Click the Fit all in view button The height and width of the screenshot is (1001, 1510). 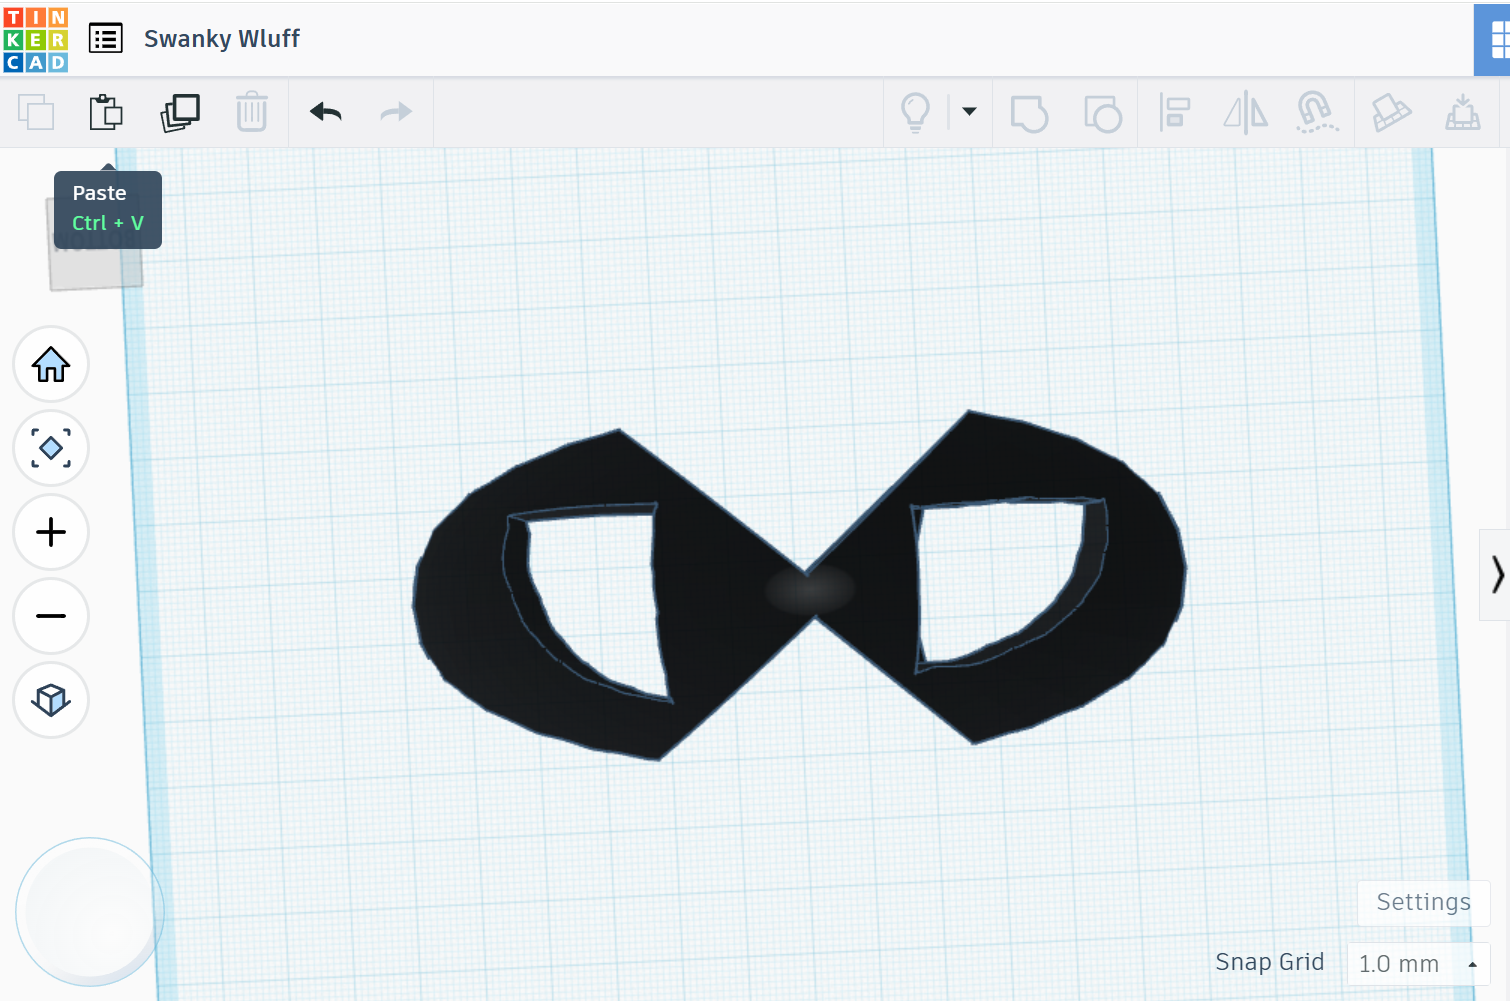[51, 448]
